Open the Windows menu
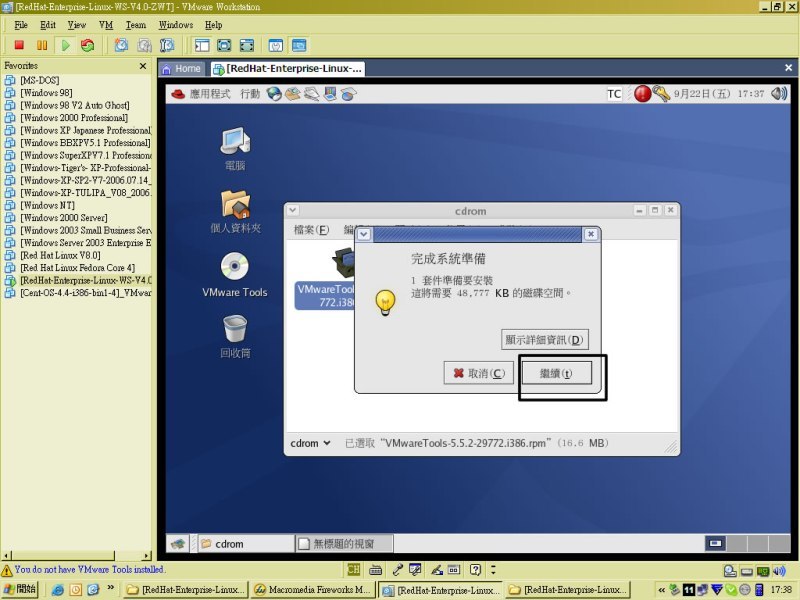Screen dimensions: 800x600 point(176,25)
